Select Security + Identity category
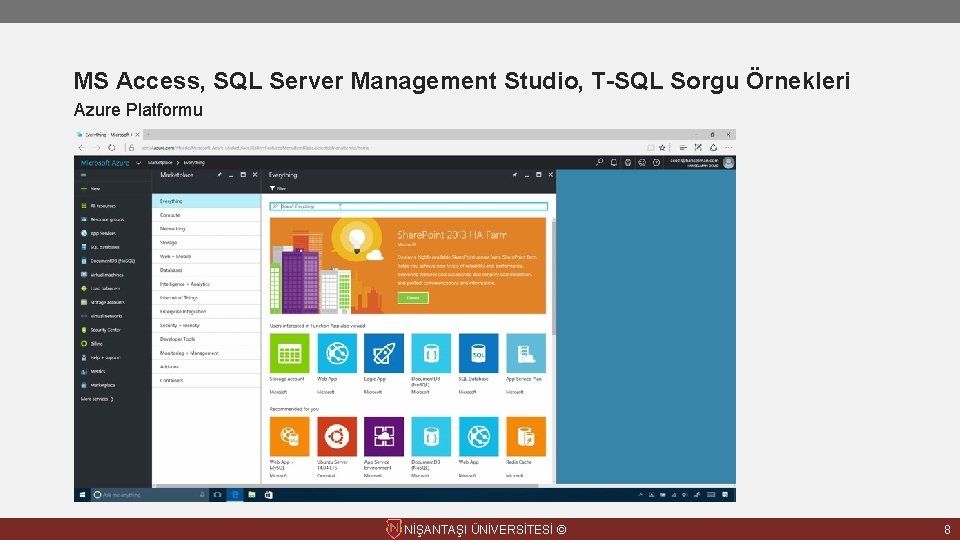 pos(206,325)
